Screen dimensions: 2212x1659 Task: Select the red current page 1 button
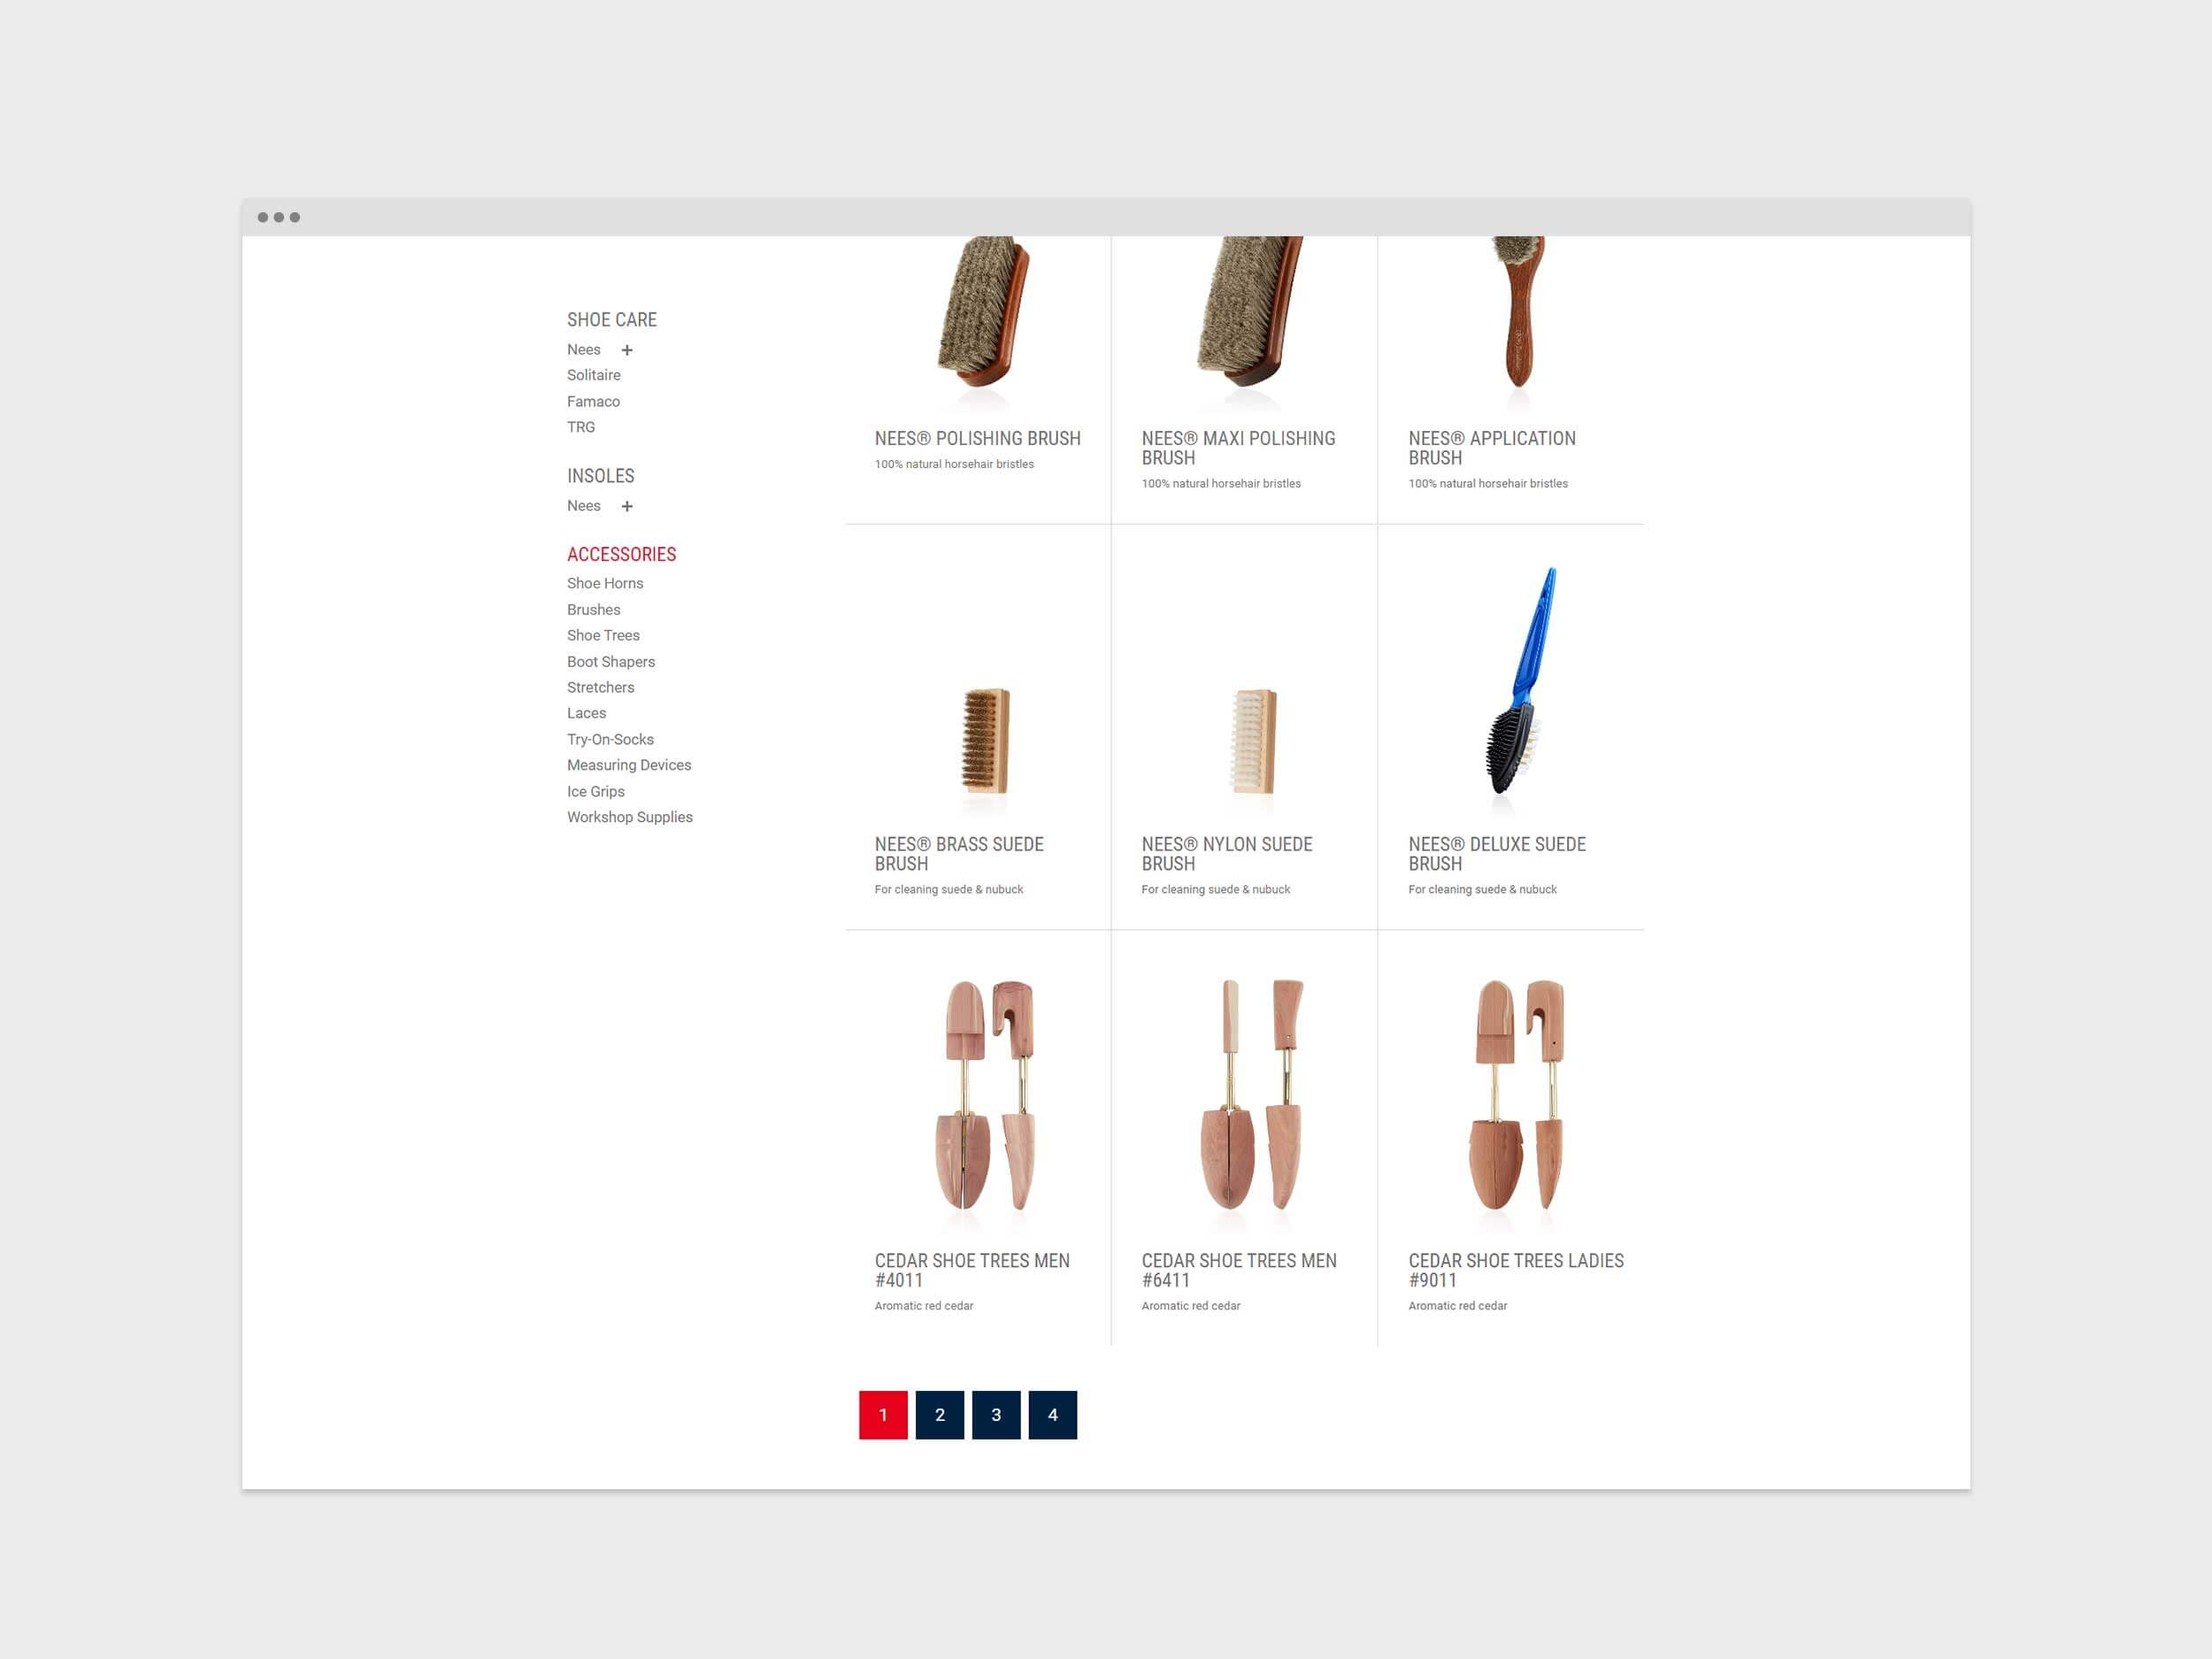[882, 1415]
